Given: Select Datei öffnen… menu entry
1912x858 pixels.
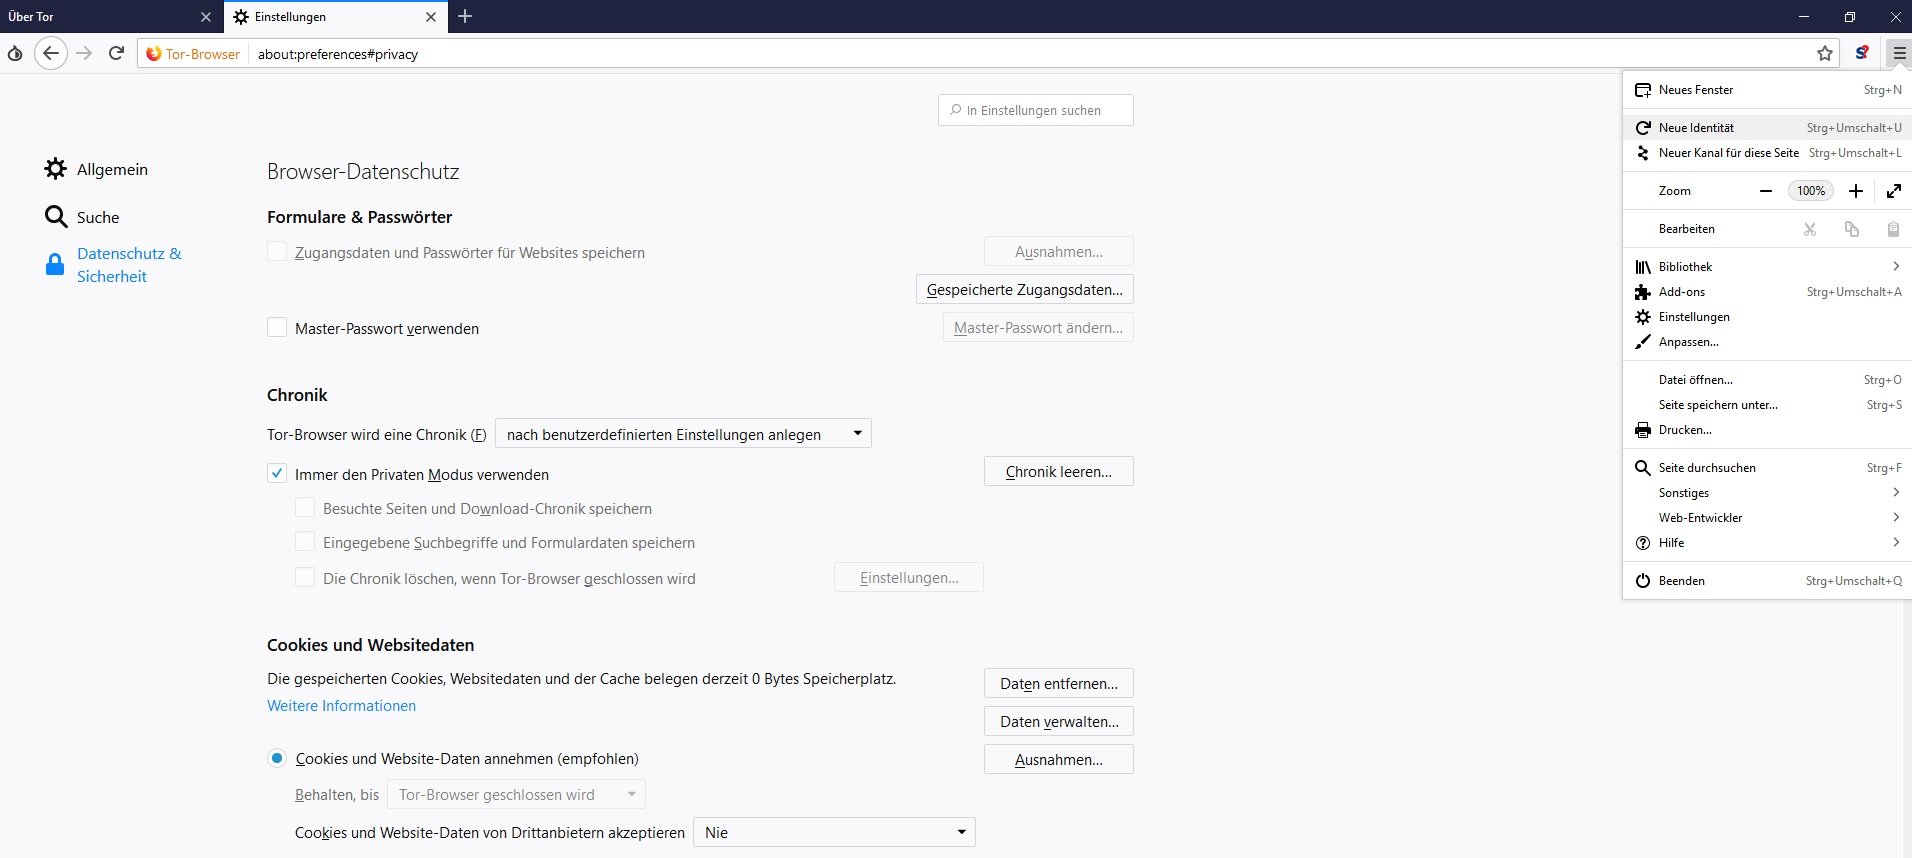Looking at the screenshot, I should [1767, 380].
